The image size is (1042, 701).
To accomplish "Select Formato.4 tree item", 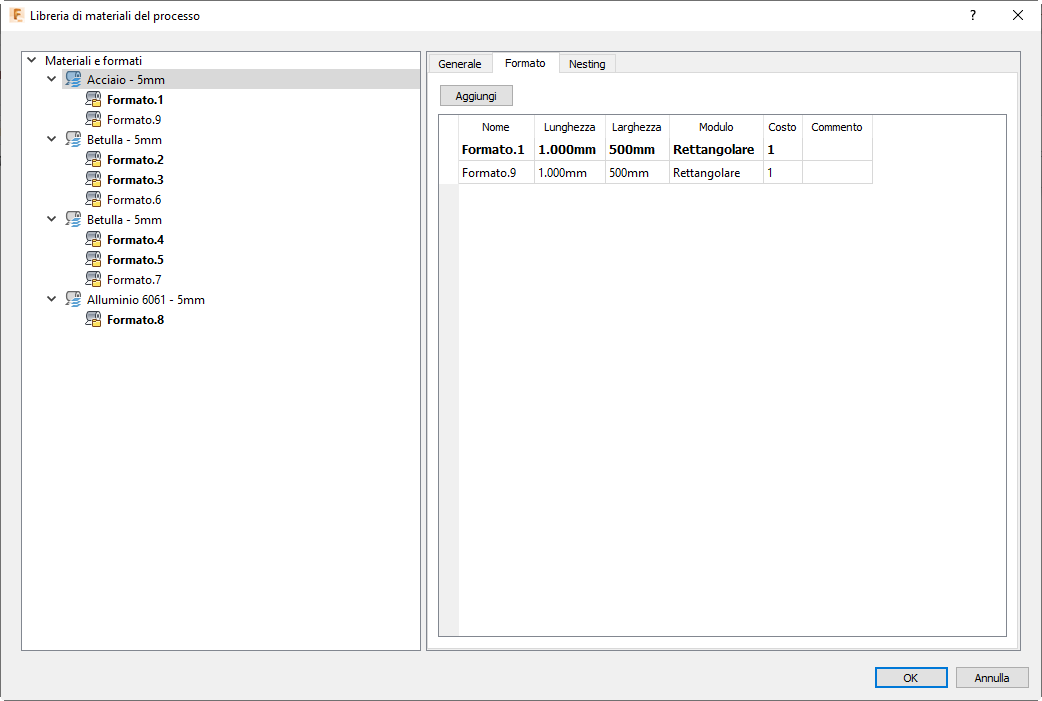I will 135,239.
